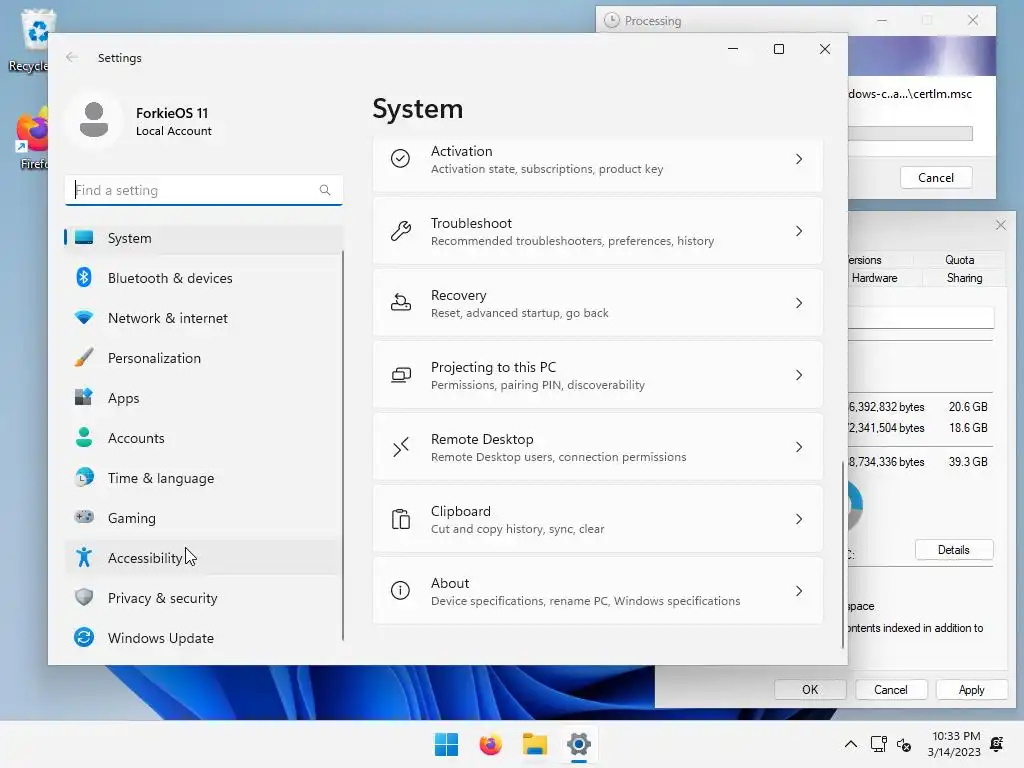Open System in the Settings sidebar
Image resolution: width=1024 pixels, height=768 pixels.
tap(204, 238)
